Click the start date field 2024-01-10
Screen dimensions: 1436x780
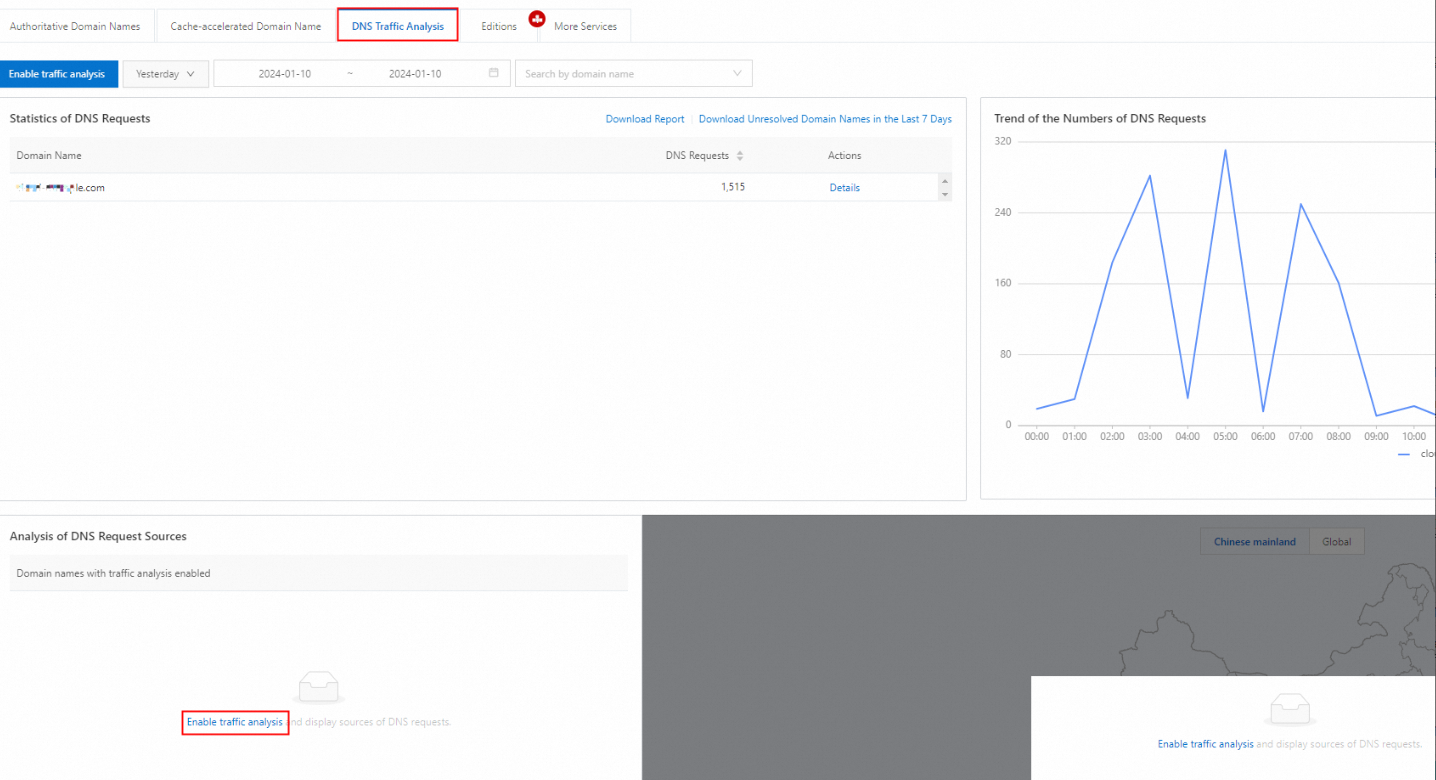(285, 74)
